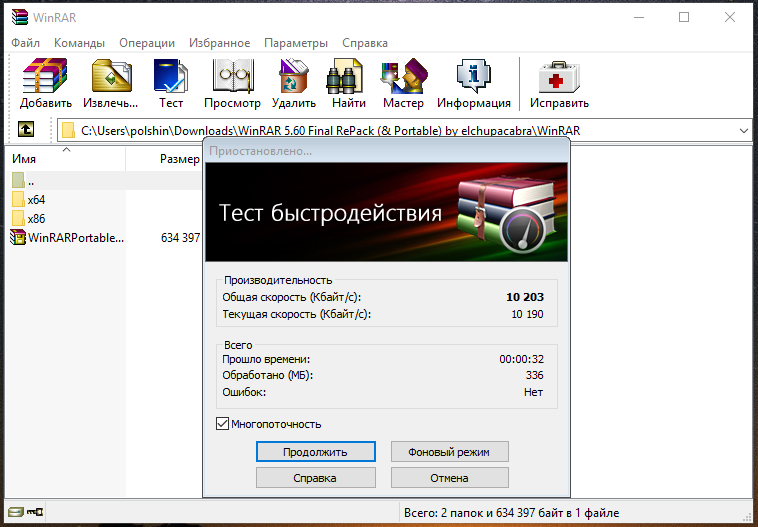This screenshot has height=527, width=758.
Task: Click current speed value 10 190
Action: coord(527,314)
